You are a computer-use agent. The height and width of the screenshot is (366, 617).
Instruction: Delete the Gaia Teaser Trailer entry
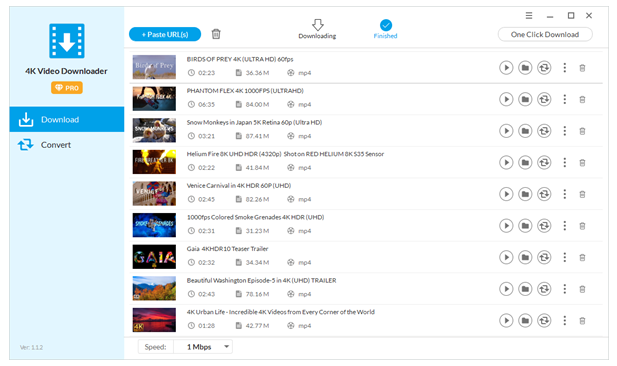click(582, 258)
